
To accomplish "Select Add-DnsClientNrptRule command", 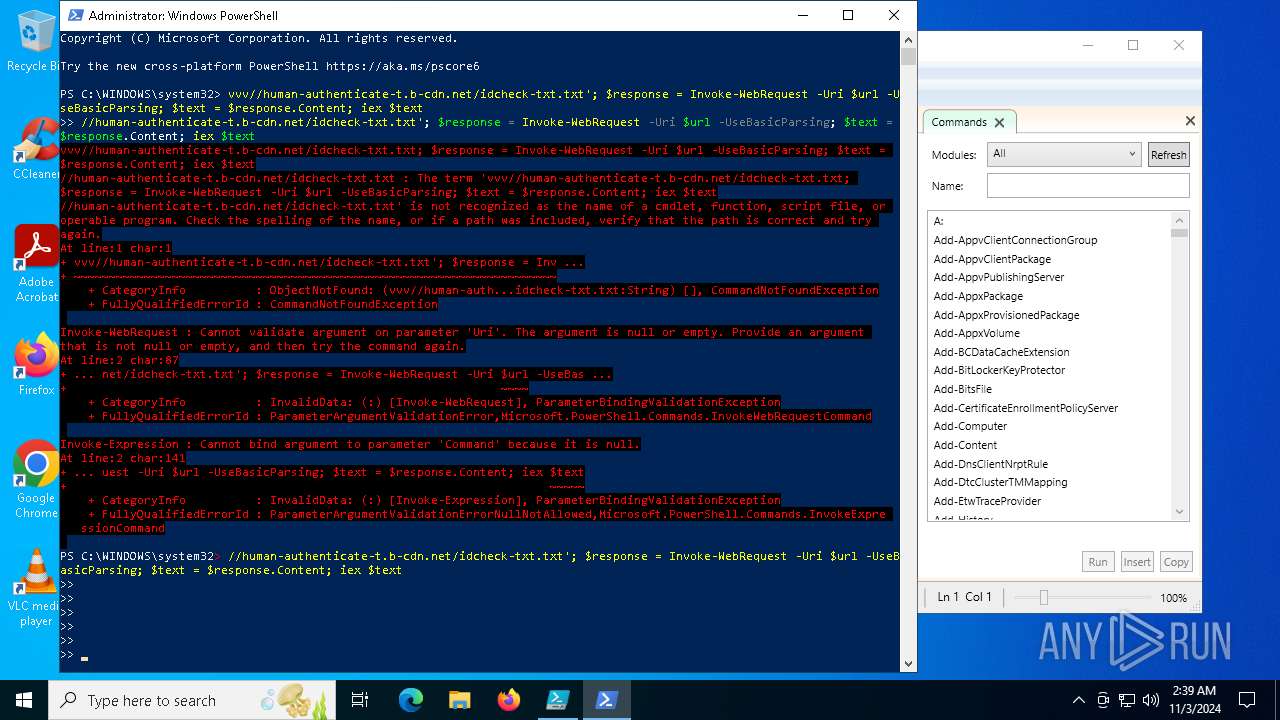I will [991, 464].
